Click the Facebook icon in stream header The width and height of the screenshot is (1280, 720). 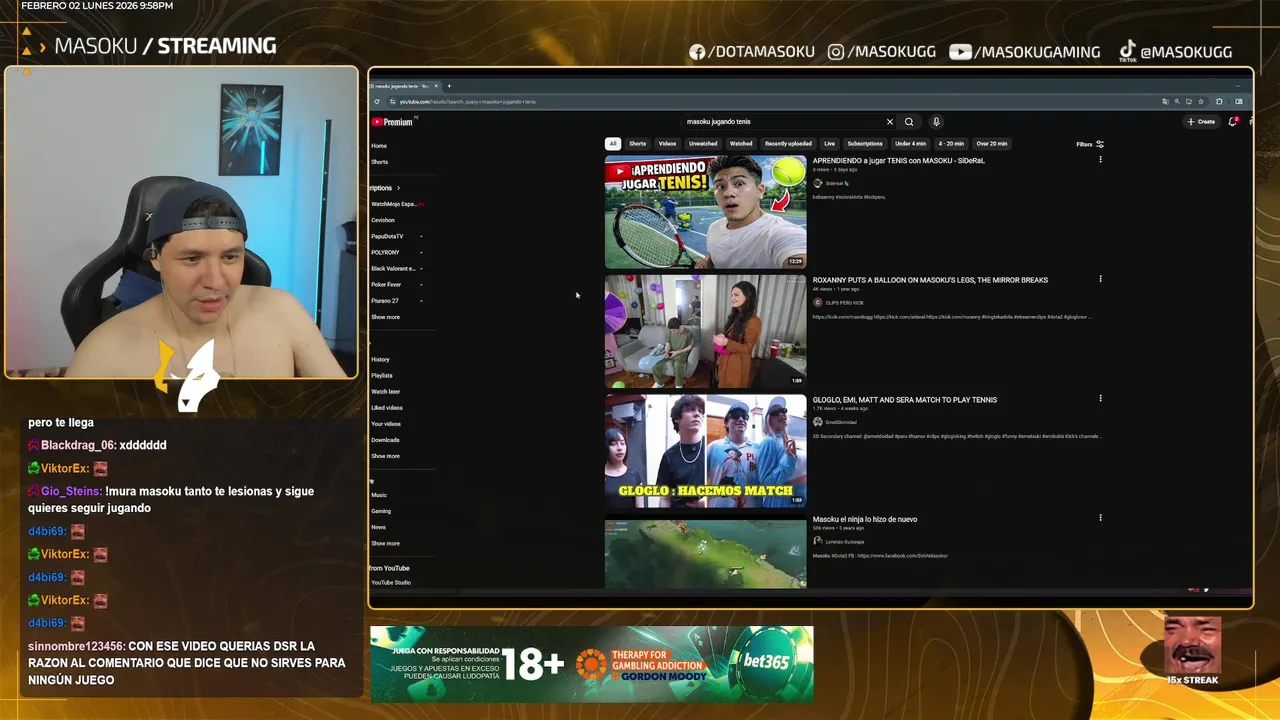[x=697, y=52]
